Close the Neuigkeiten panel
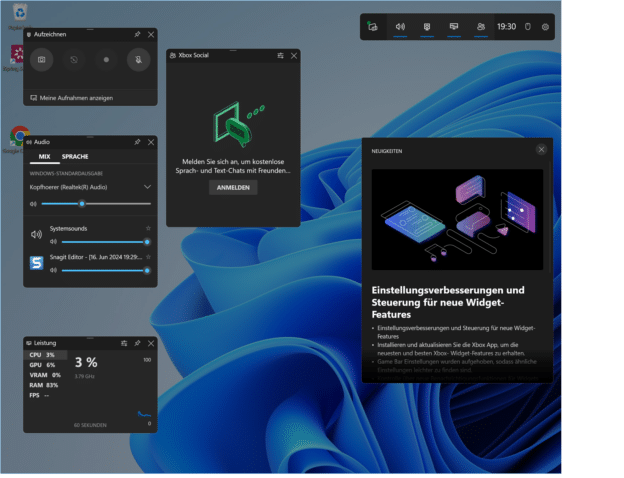624x478 pixels. (541, 149)
